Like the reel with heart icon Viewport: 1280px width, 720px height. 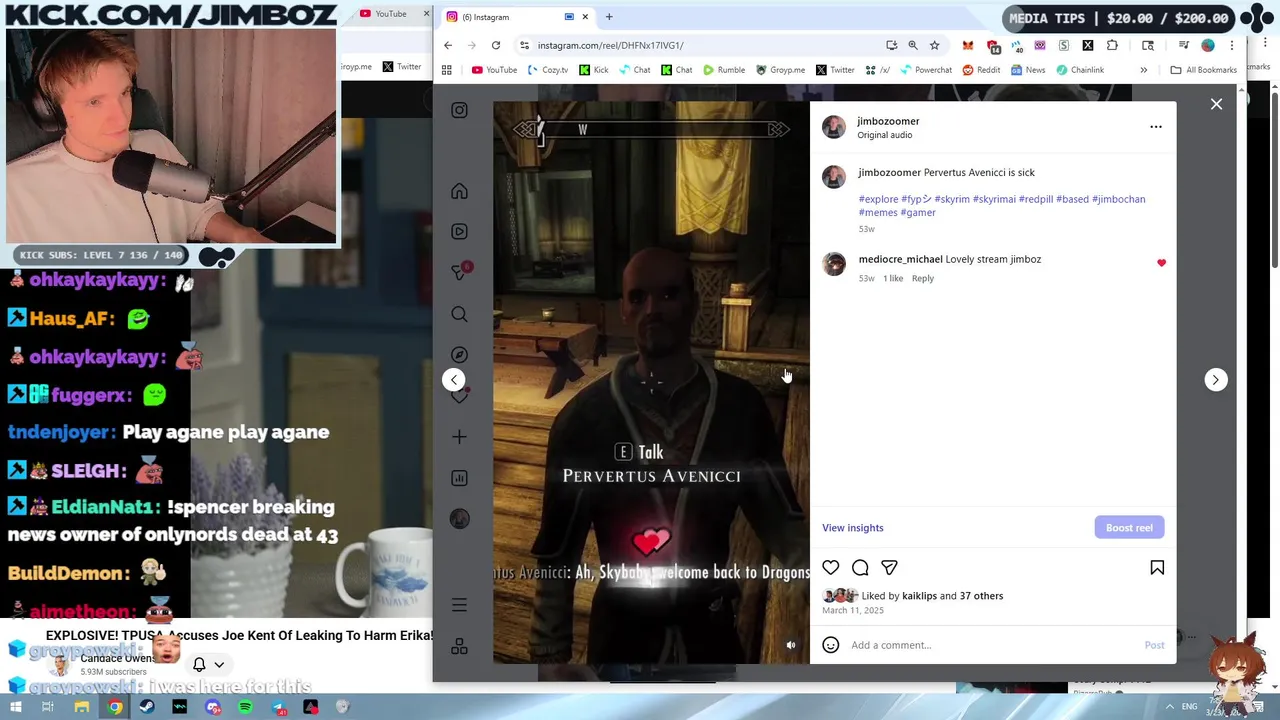831,568
